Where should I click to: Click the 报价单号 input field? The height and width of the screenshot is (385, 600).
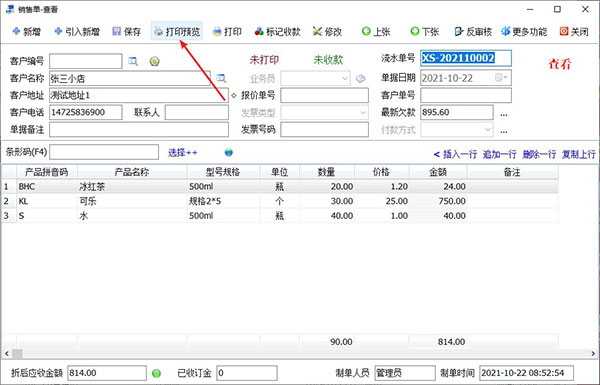[x=324, y=95]
